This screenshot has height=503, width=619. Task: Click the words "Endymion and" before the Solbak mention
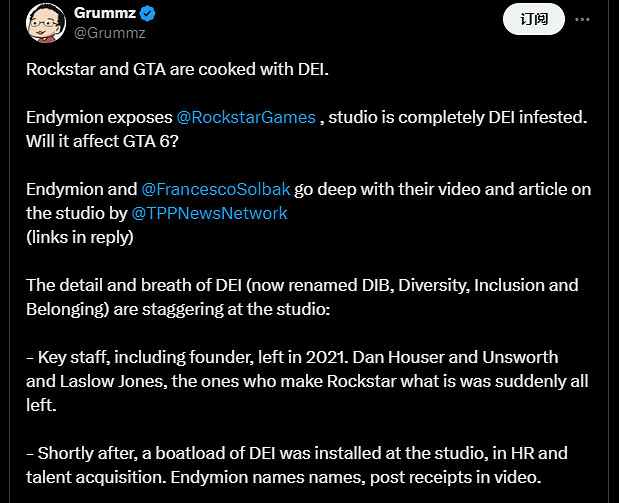[81, 189]
